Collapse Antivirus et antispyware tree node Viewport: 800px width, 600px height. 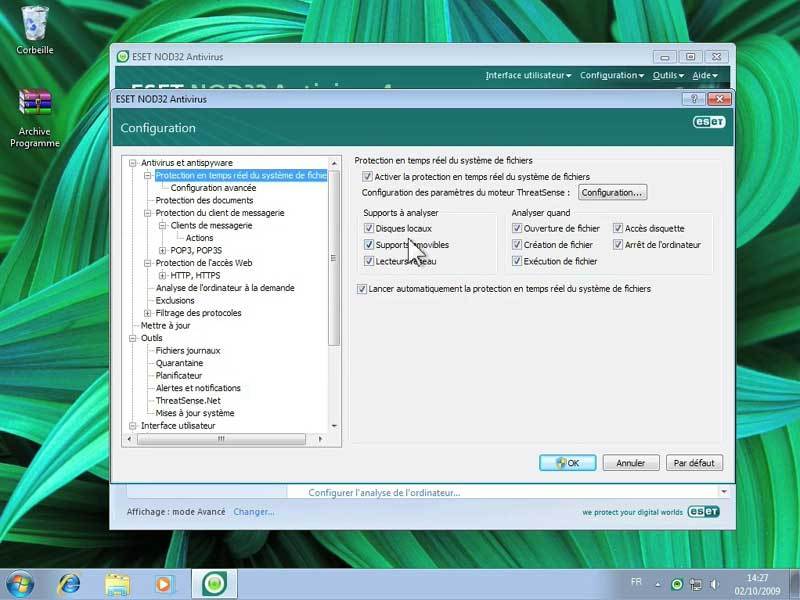point(133,163)
